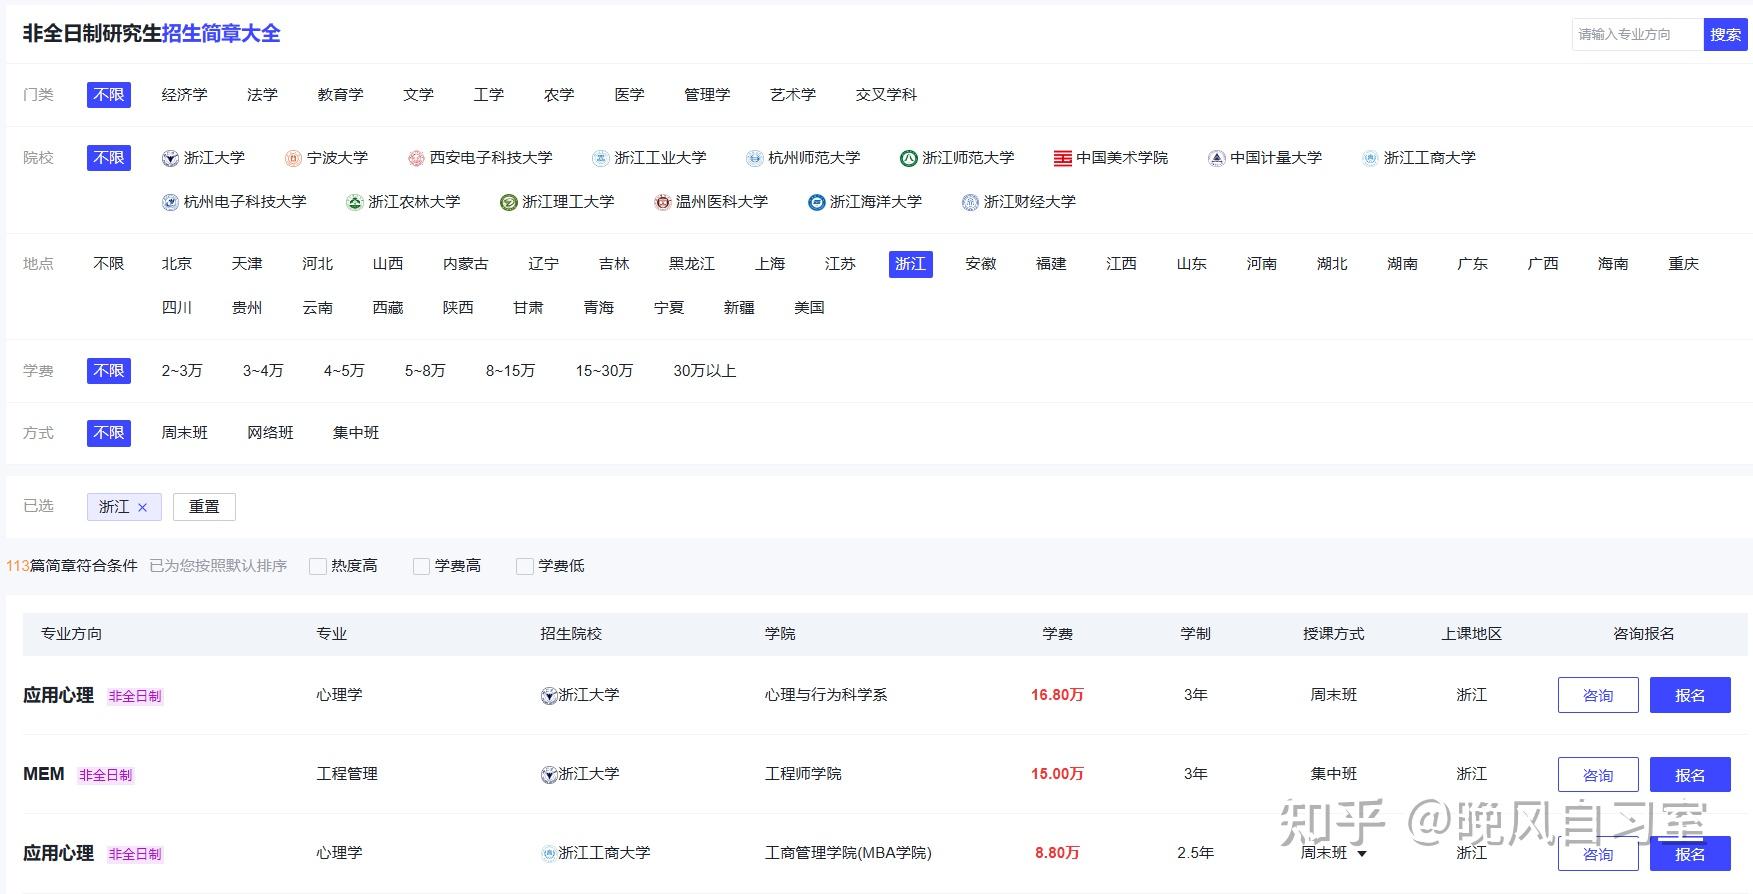Click the 中国计量大学 logo icon
The width and height of the screenshot is (1753, 894).
[1216, 158]
